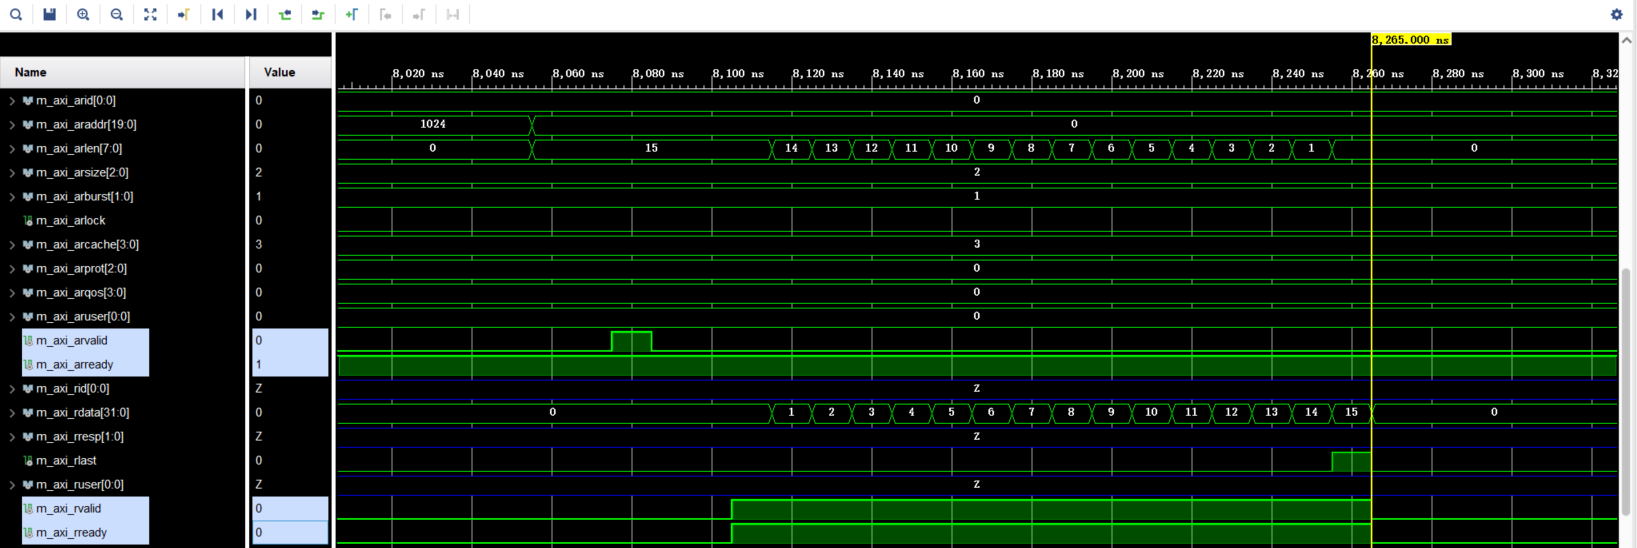Screen dimensions: 1637x548
Task: Click value cell 1 of m_axi_arready
Action: [x=290, y=365]
